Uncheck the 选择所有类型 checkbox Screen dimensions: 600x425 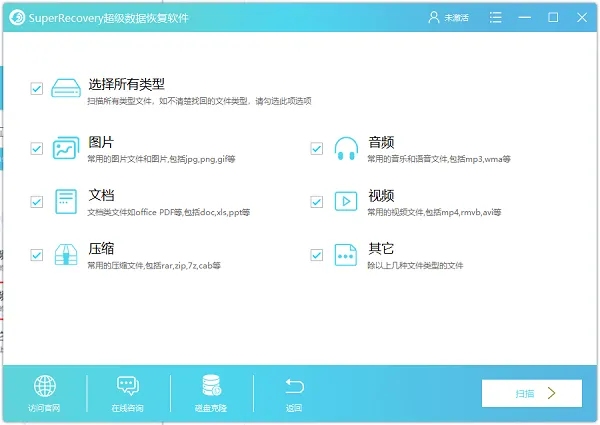tap(37, 89)
